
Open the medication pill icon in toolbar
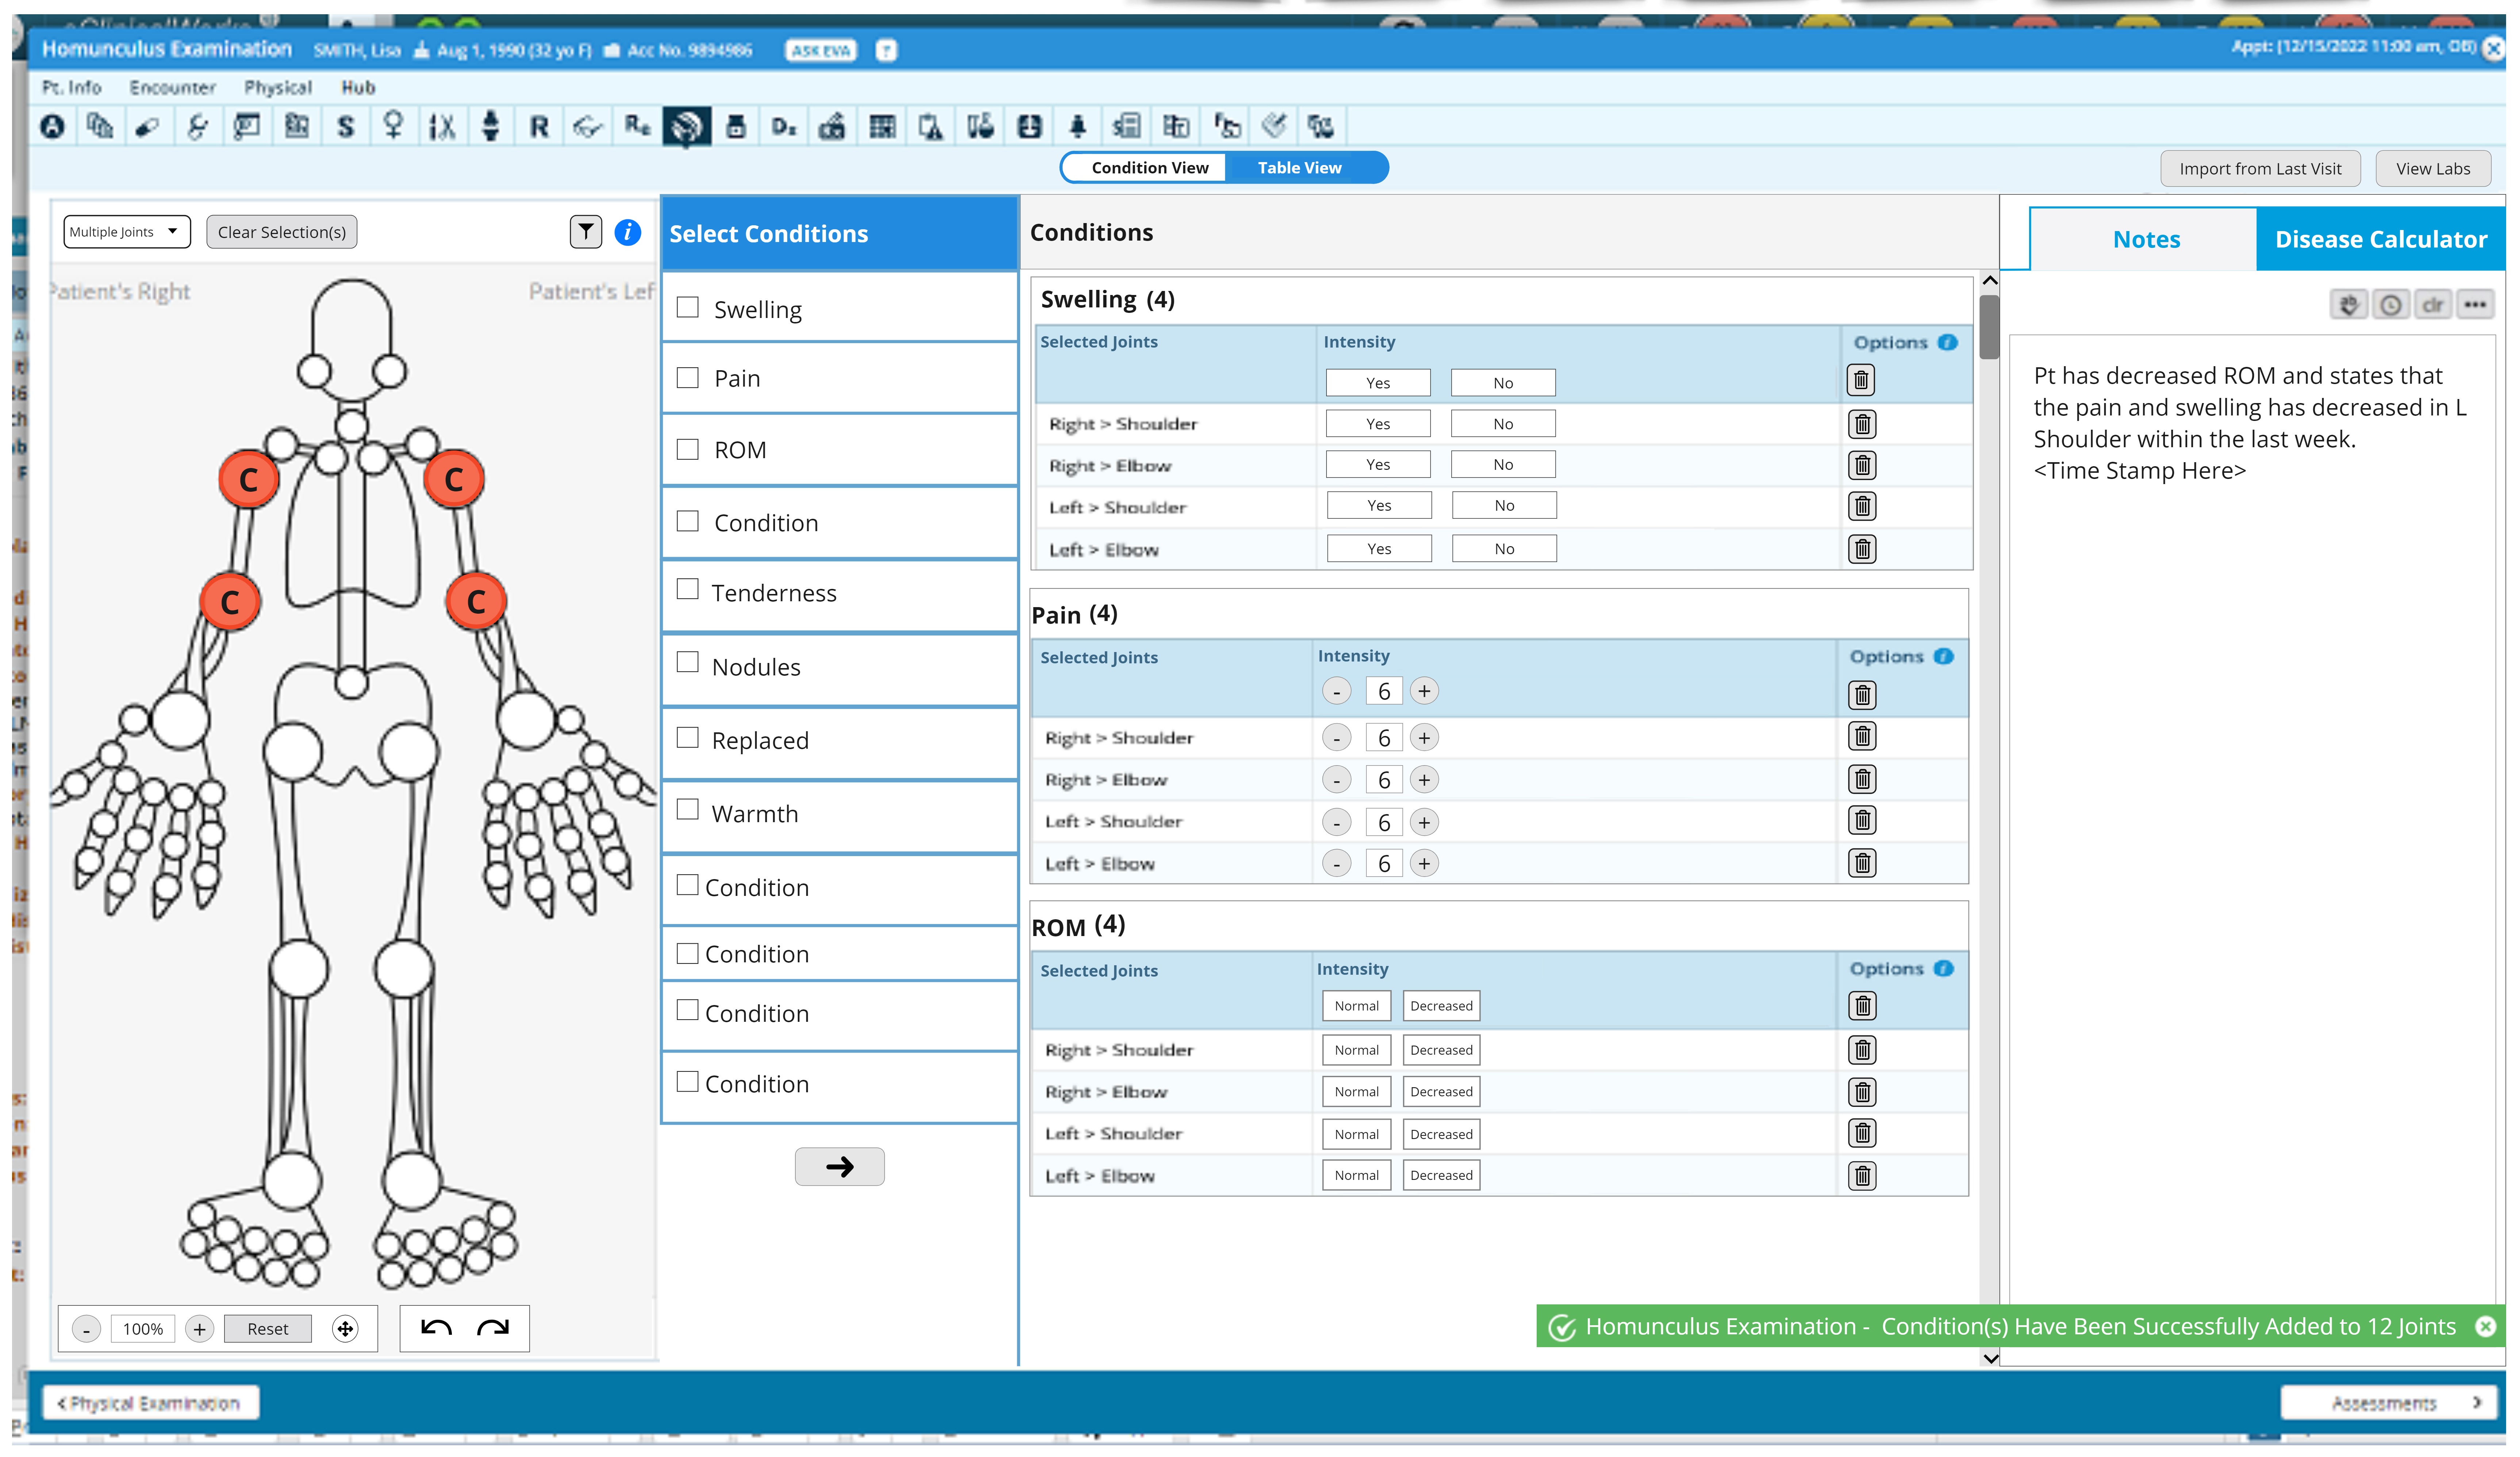(x=148, y=127)
